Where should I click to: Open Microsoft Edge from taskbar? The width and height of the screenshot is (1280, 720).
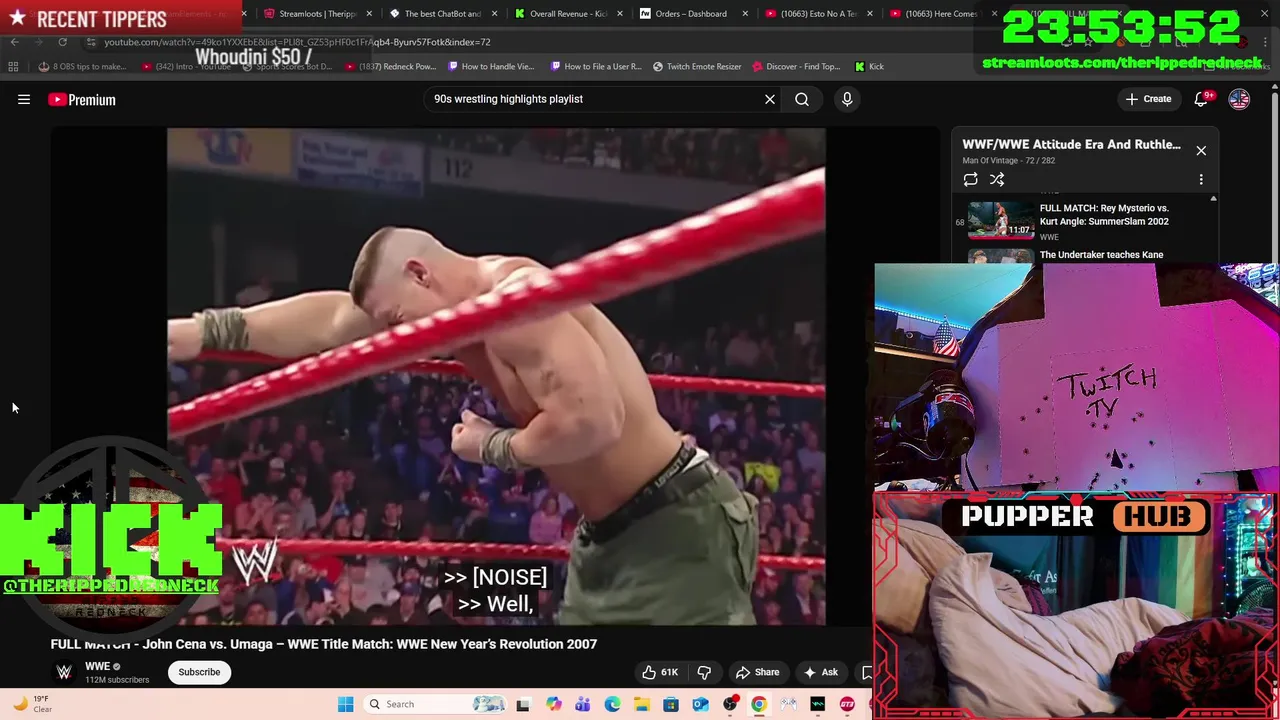(612, 704)
